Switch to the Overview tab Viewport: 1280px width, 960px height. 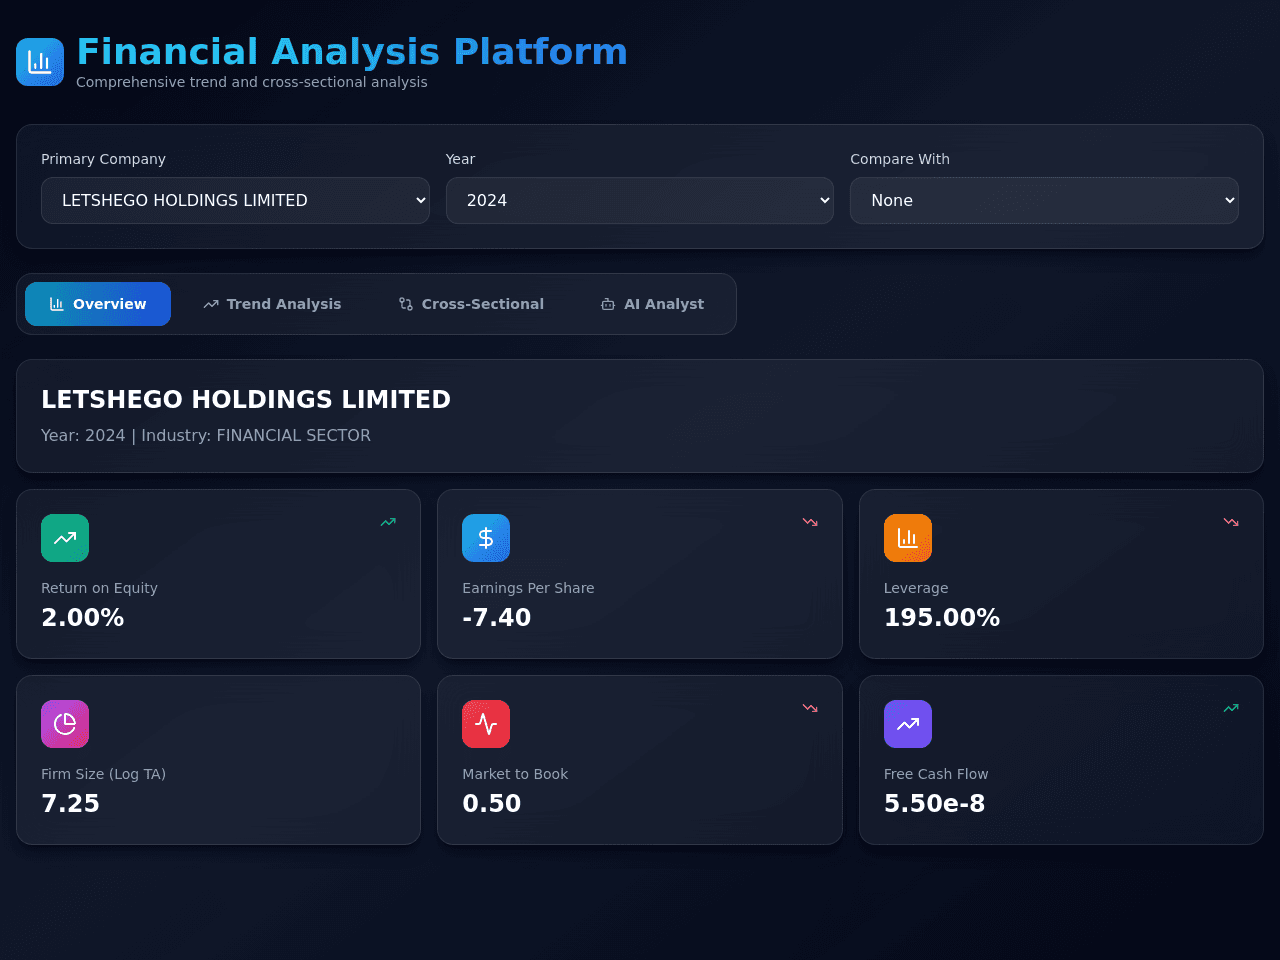click(x=98, y=304)
